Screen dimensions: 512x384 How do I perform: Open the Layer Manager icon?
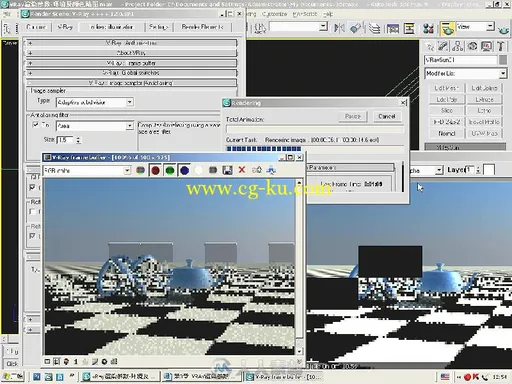(x=374, y=28)
